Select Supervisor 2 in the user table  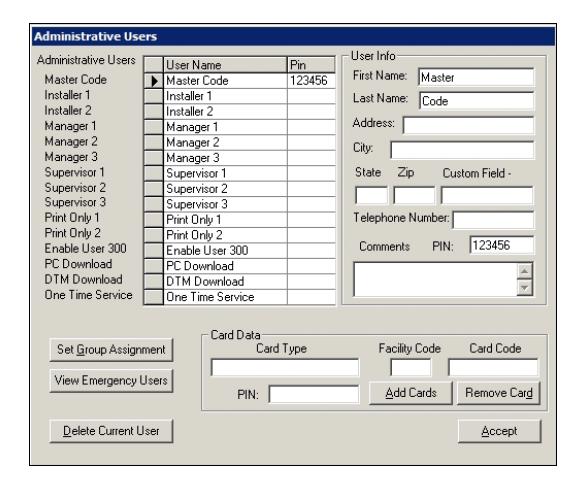coord(225,189)
